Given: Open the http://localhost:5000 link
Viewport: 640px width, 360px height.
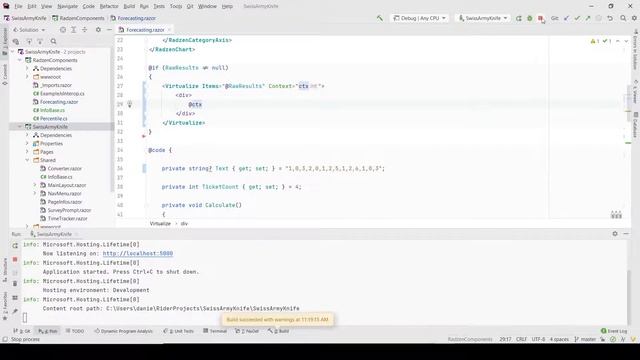Looking at the screenshot, I should 138,253.
